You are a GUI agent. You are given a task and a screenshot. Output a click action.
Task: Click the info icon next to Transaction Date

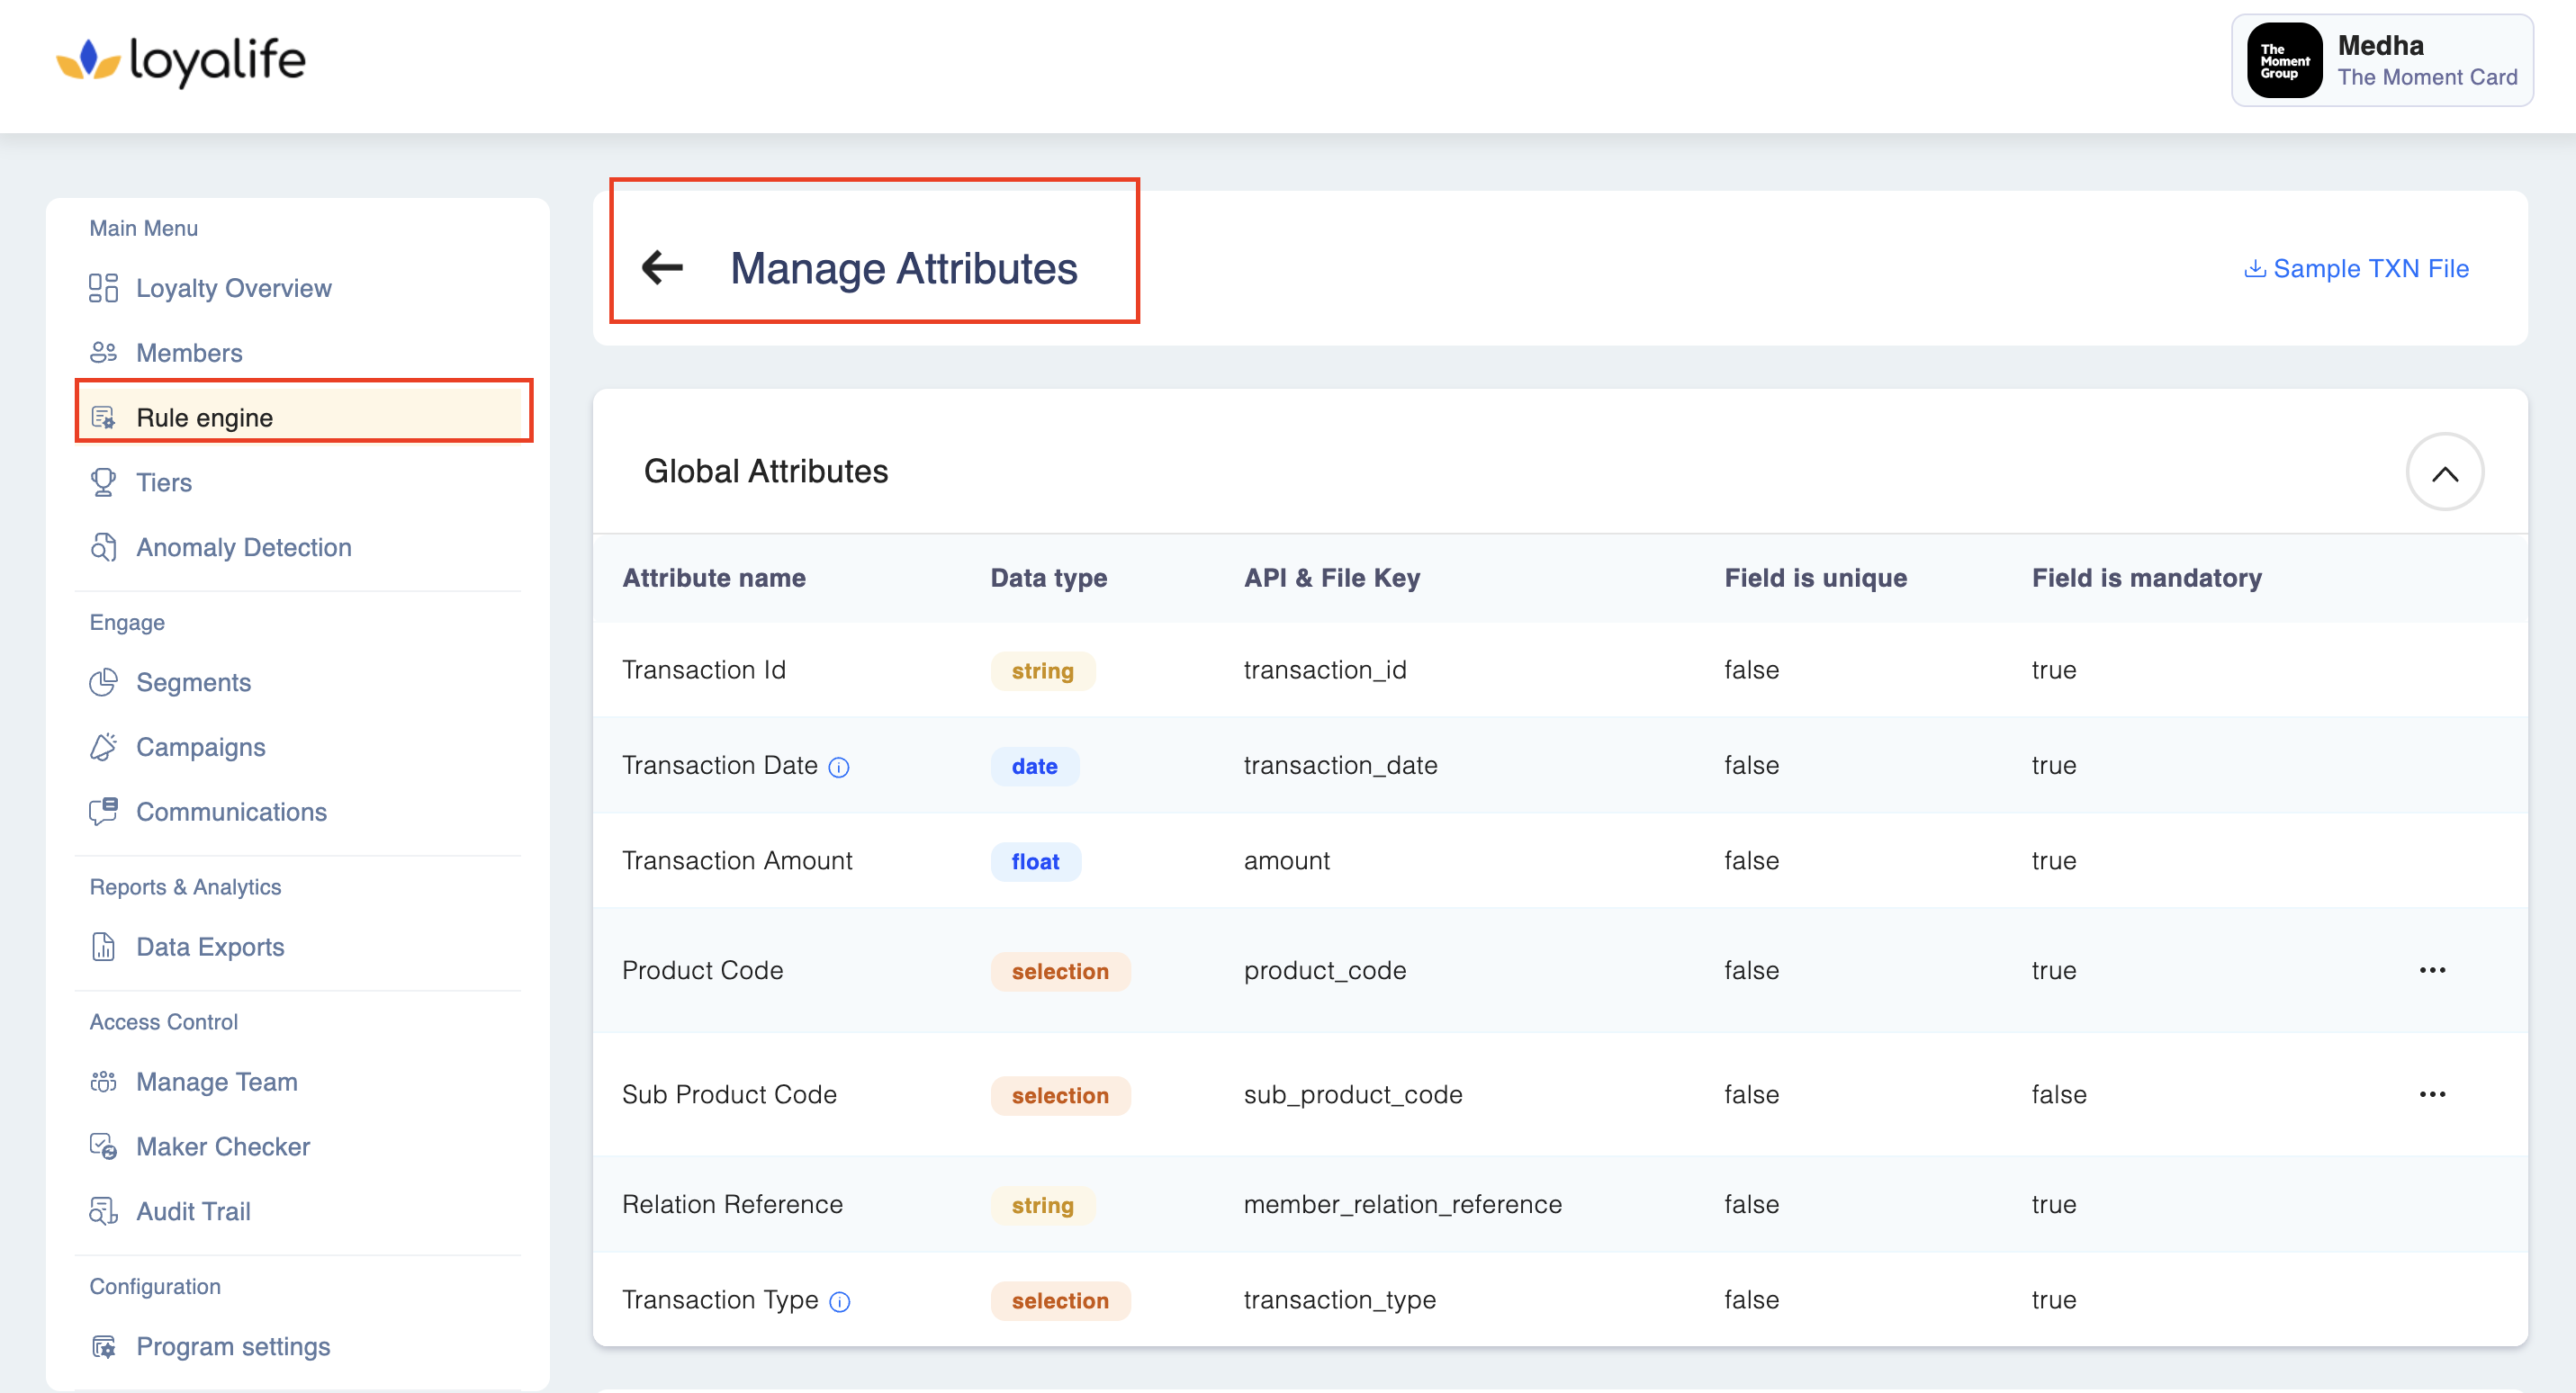[839, 767]
